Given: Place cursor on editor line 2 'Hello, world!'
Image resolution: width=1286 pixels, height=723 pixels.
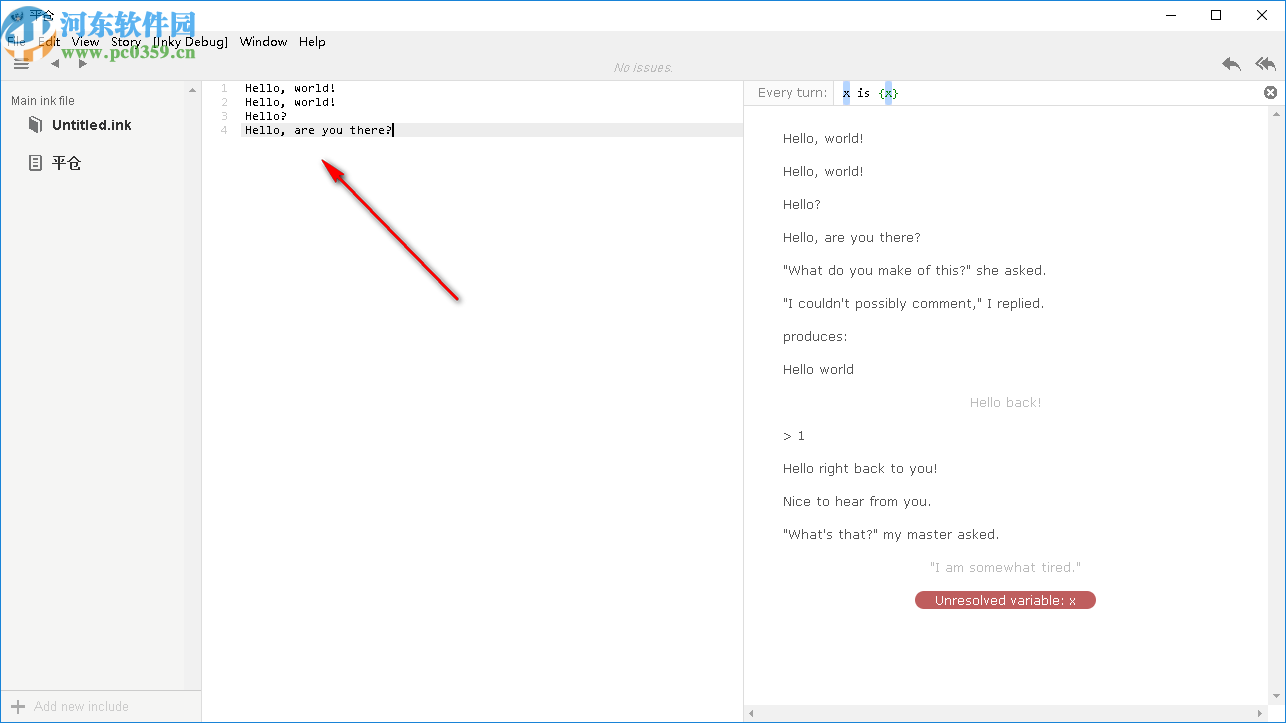Looking at the screenshot, I should coord(290,102).
